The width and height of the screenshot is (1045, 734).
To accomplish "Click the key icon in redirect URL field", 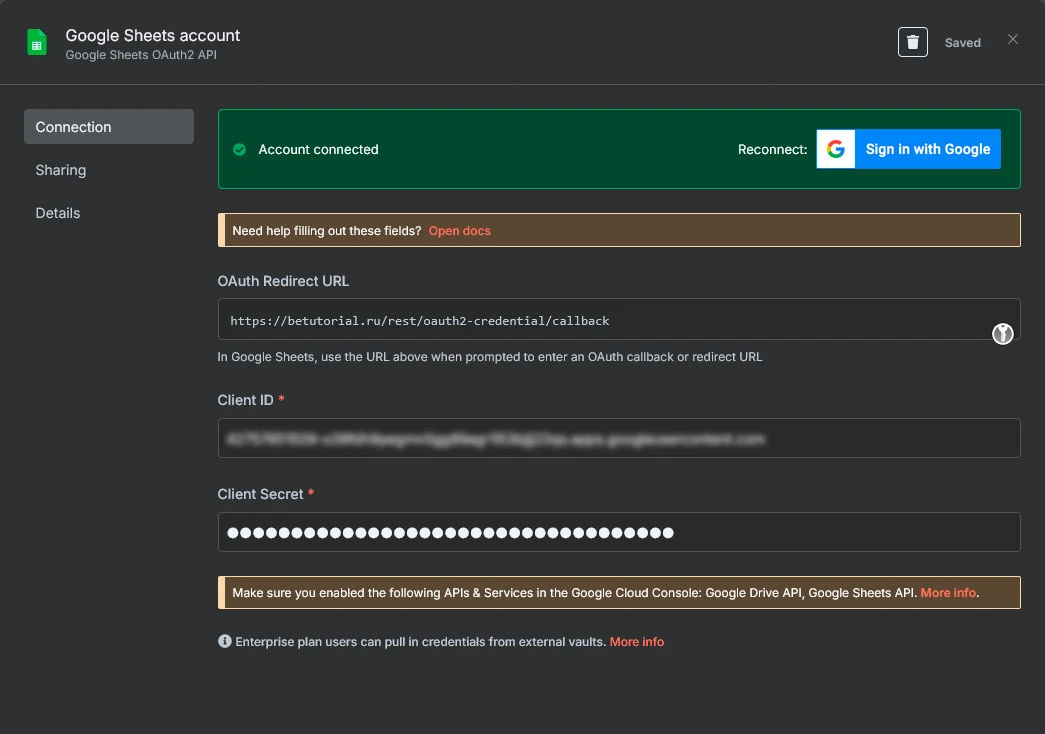I will coord(1003,334).
